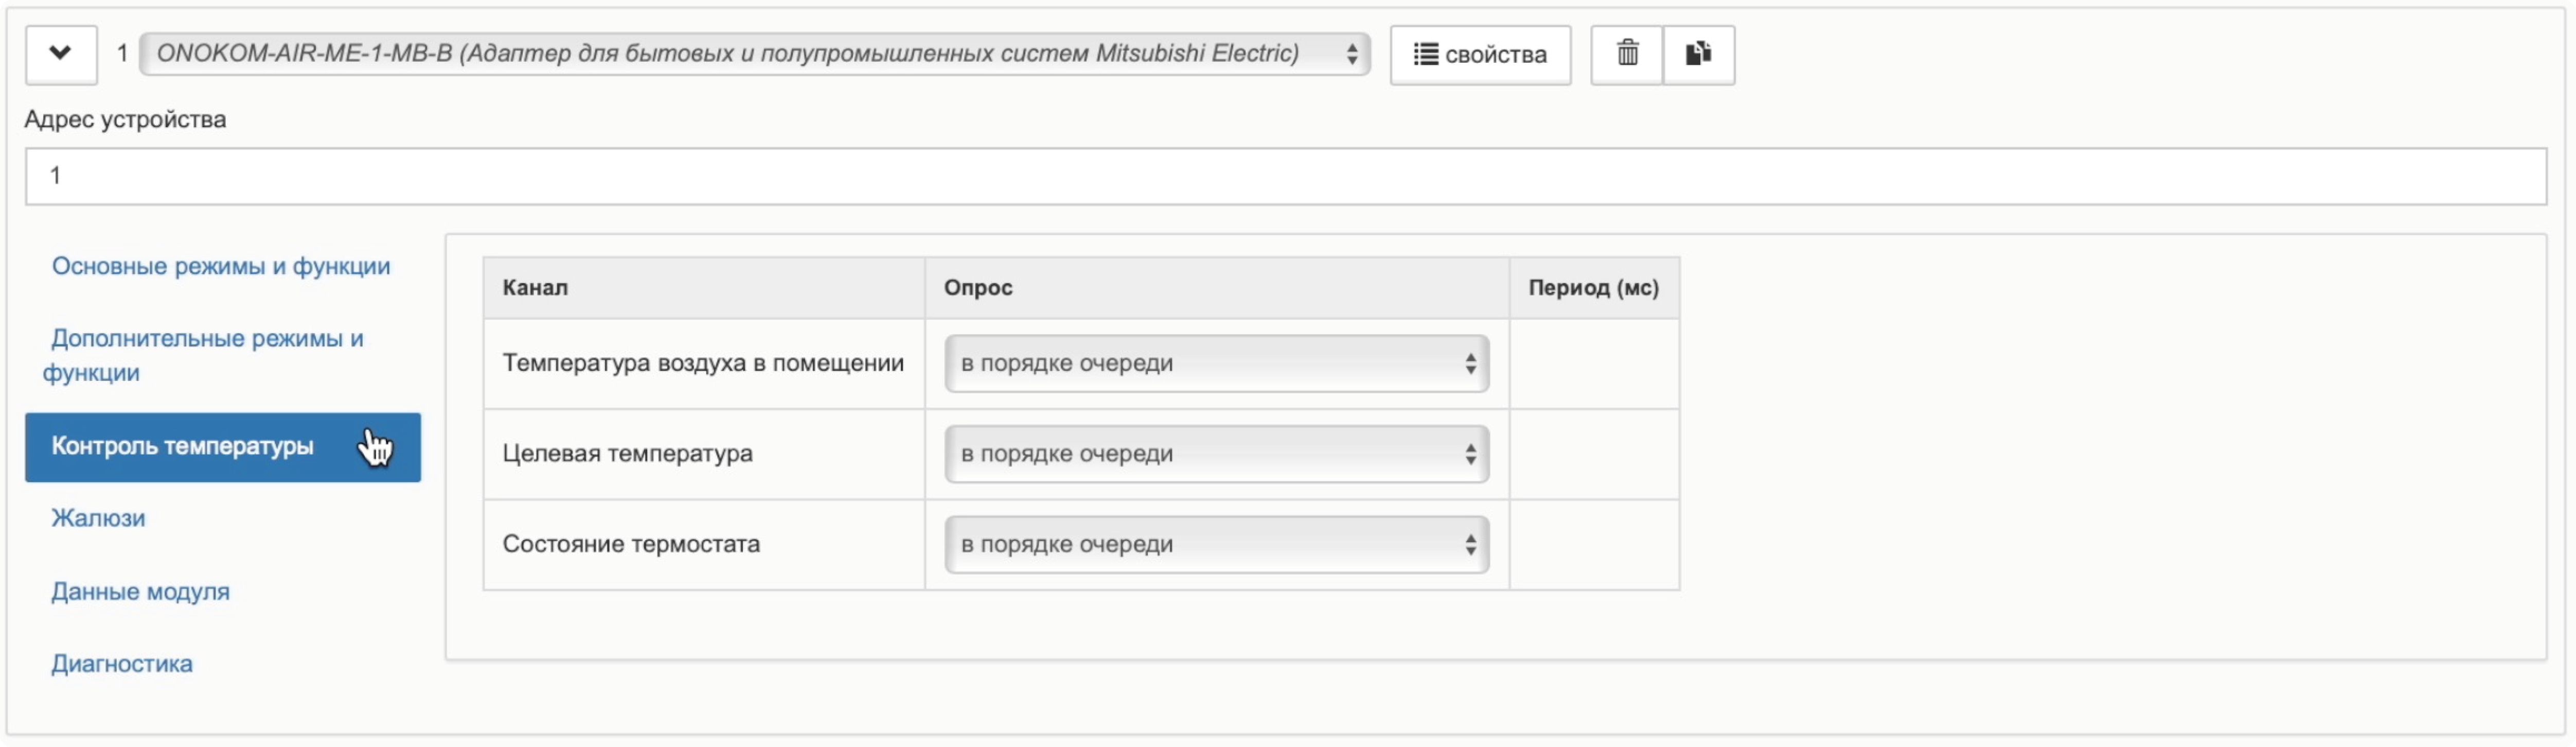Collapse device panel with chevron button
The height and width of the screenshot is (747, 2576).
(x=61, y=54)
